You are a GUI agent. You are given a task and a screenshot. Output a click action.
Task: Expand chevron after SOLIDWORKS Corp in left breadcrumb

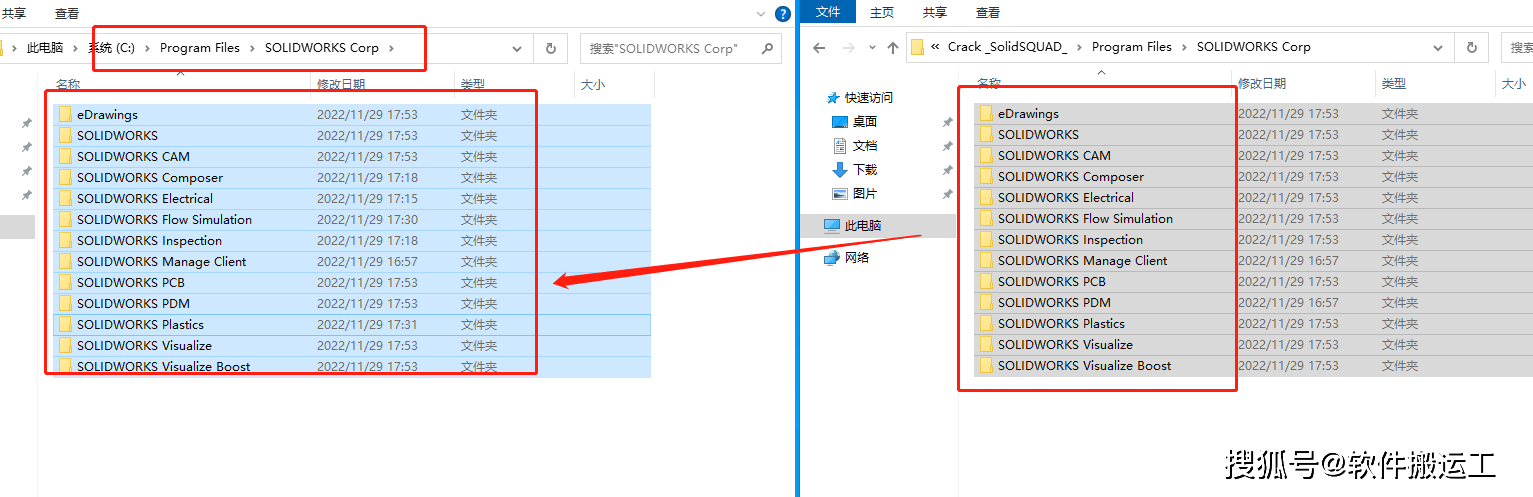(391, 48)
